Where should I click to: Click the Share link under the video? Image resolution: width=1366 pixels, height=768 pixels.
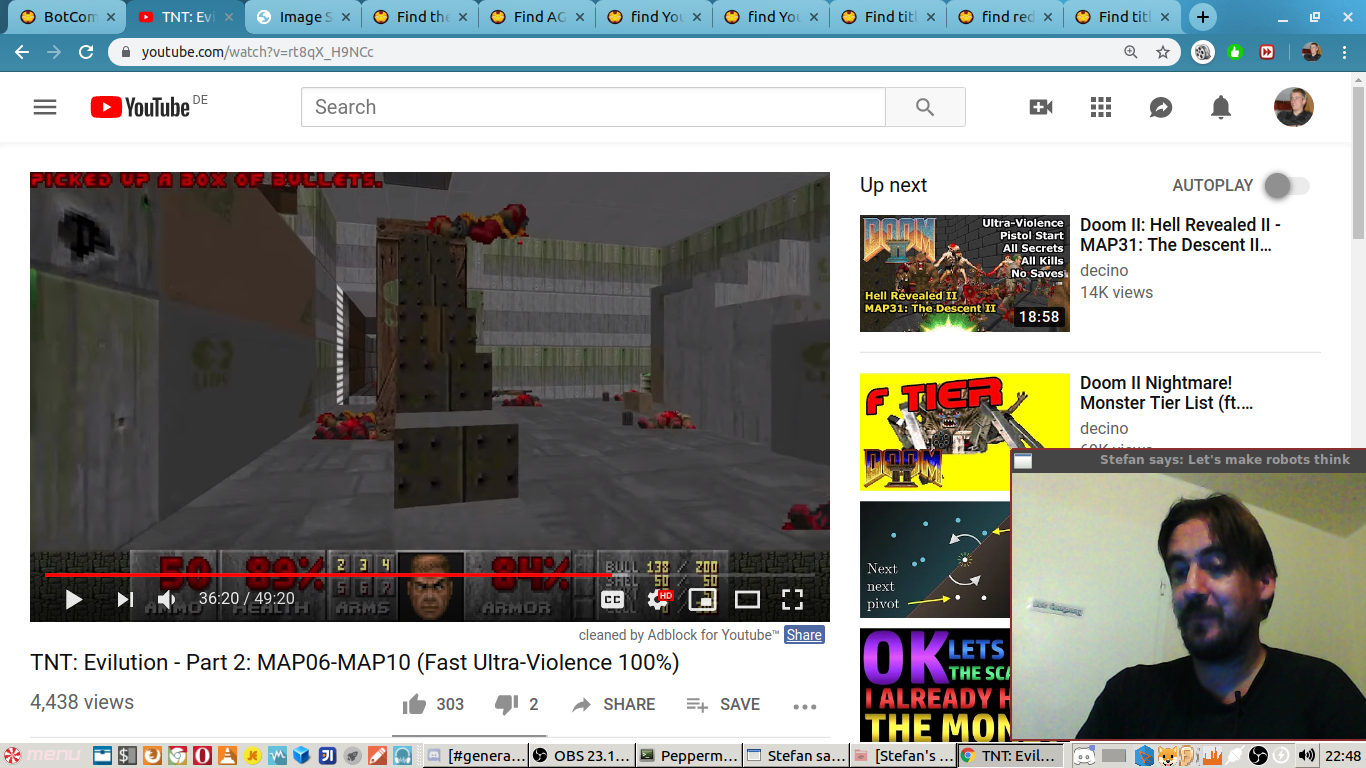point(804,635)
